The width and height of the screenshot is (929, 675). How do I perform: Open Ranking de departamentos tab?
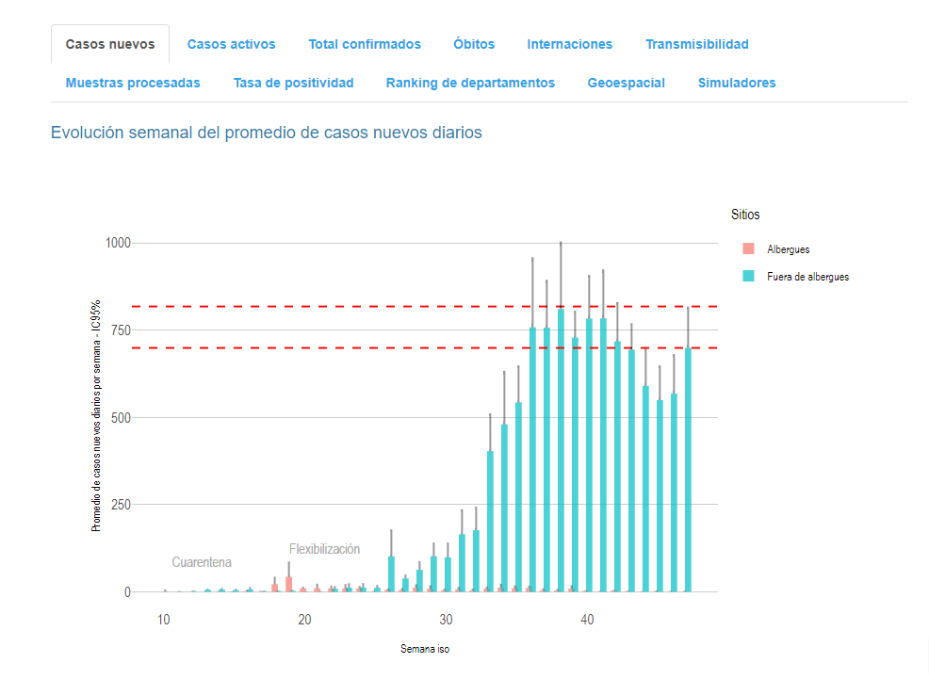470,83
